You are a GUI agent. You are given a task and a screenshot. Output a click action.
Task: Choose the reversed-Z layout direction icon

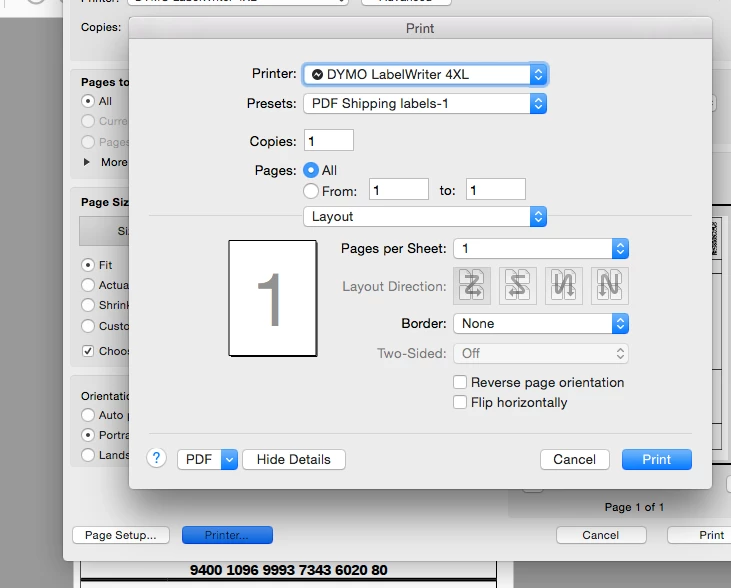coord(517,286)
